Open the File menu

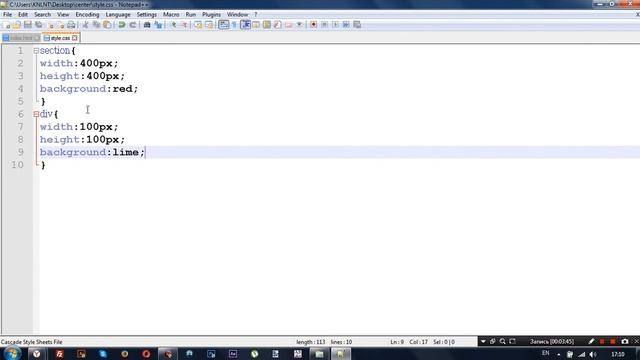coord(7,15)
